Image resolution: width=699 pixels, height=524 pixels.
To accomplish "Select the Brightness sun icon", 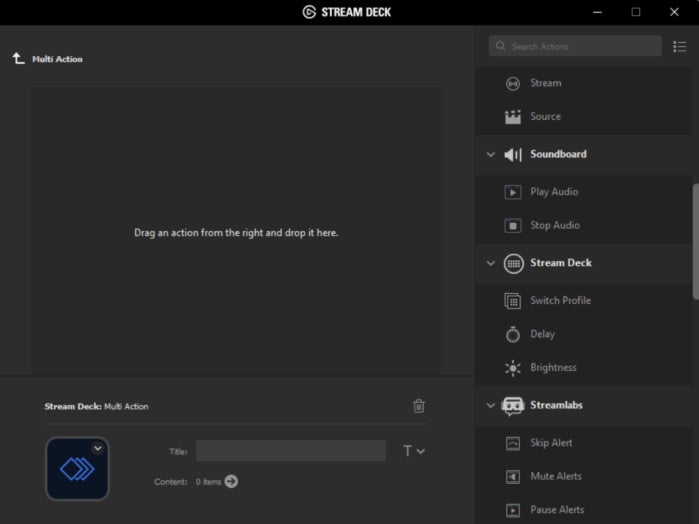I will point(513,368).
